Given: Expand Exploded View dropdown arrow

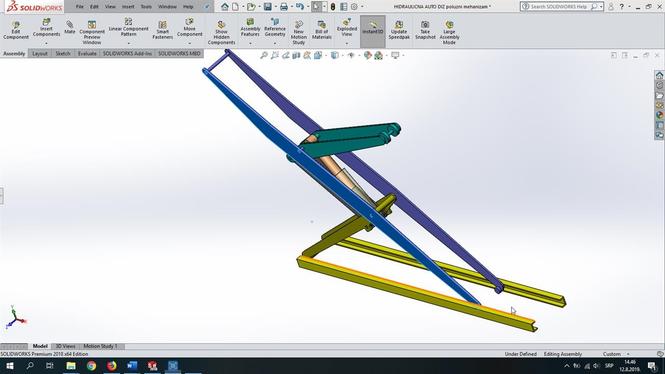Looking at the screenshot, I should 346,43.
